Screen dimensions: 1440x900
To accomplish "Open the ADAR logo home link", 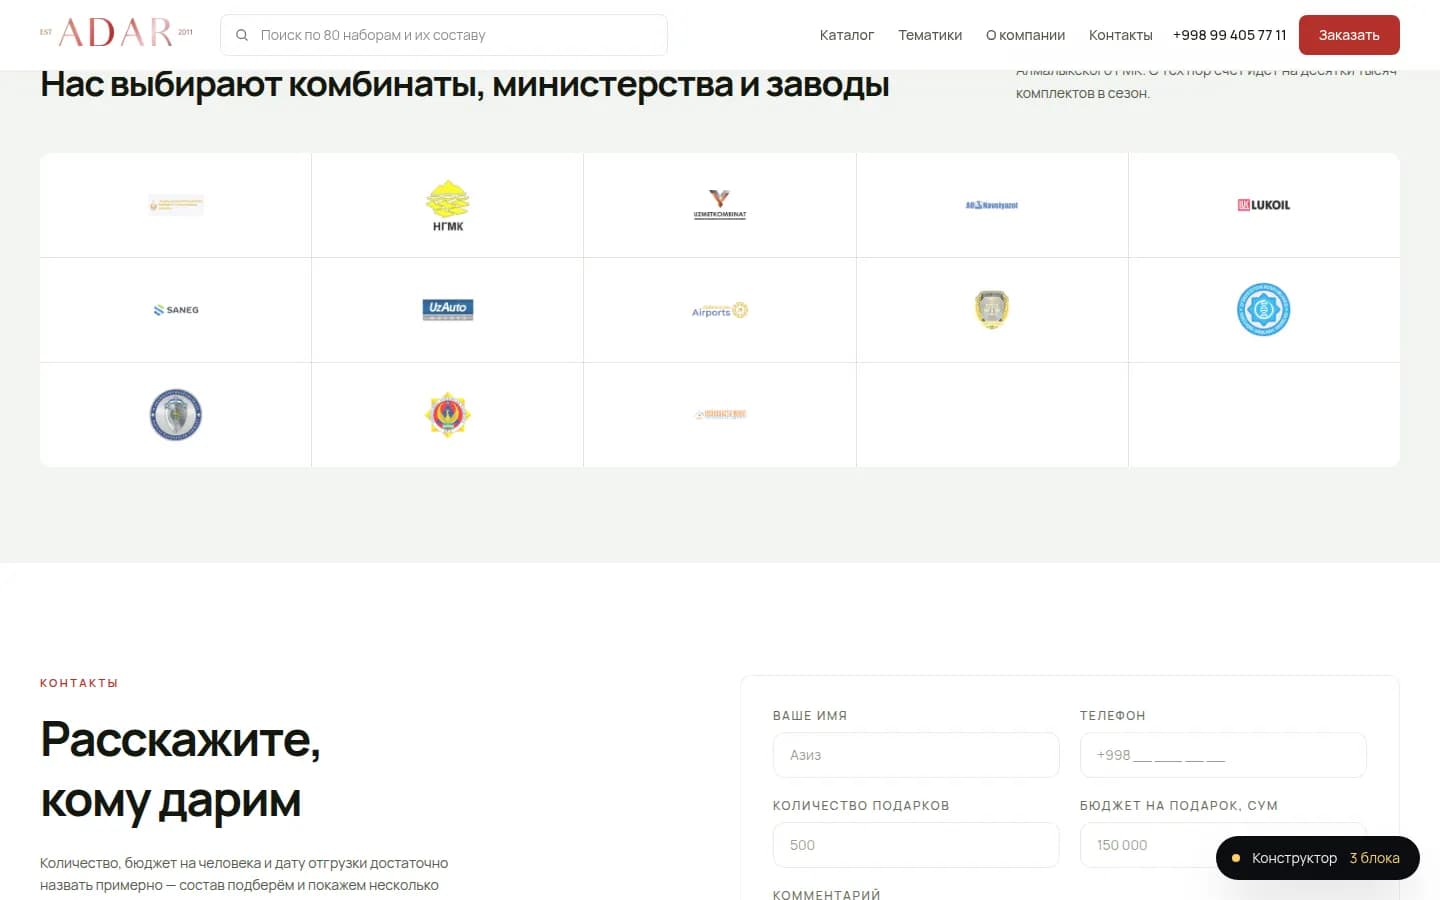I will pyautogui.click(x=116, y=33).
